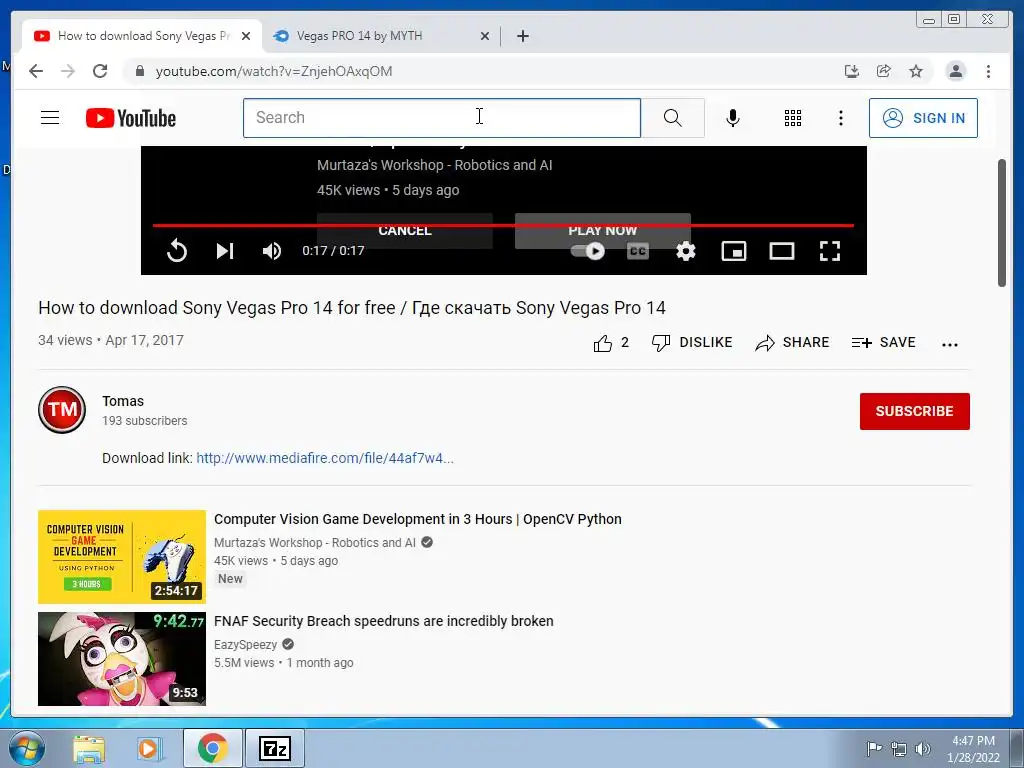
Task: Open the YouTube apps grid
Action: (793, 118)
